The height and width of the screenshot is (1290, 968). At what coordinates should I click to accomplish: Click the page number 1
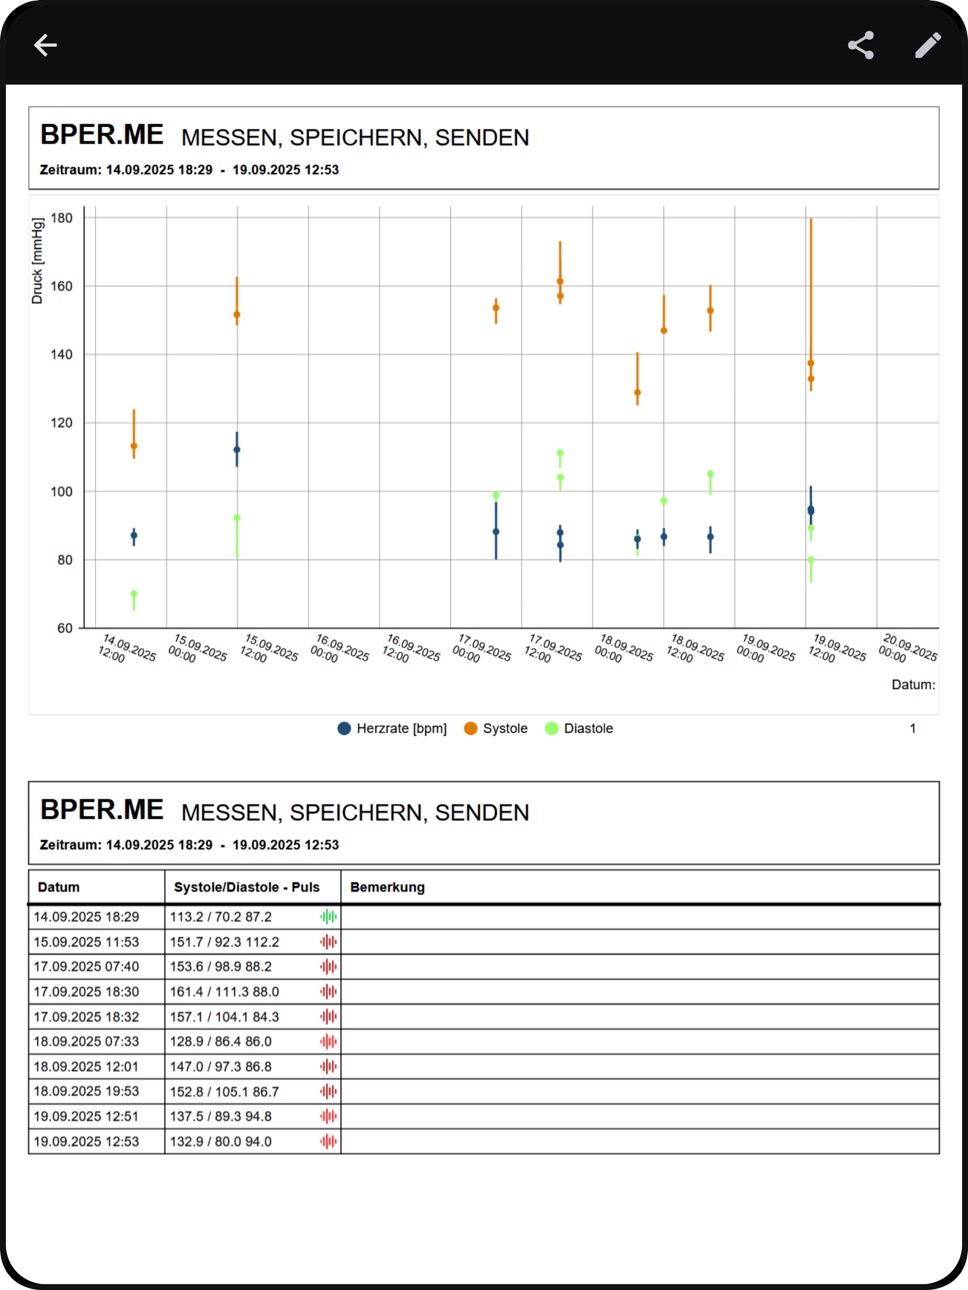click(912, 729)
